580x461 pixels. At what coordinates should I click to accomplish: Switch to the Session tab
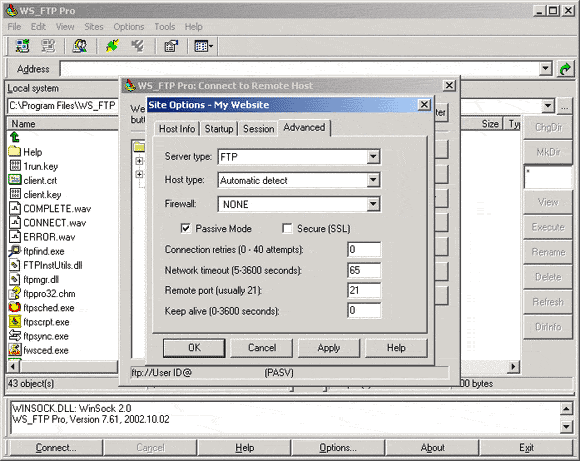click(259, 129)
